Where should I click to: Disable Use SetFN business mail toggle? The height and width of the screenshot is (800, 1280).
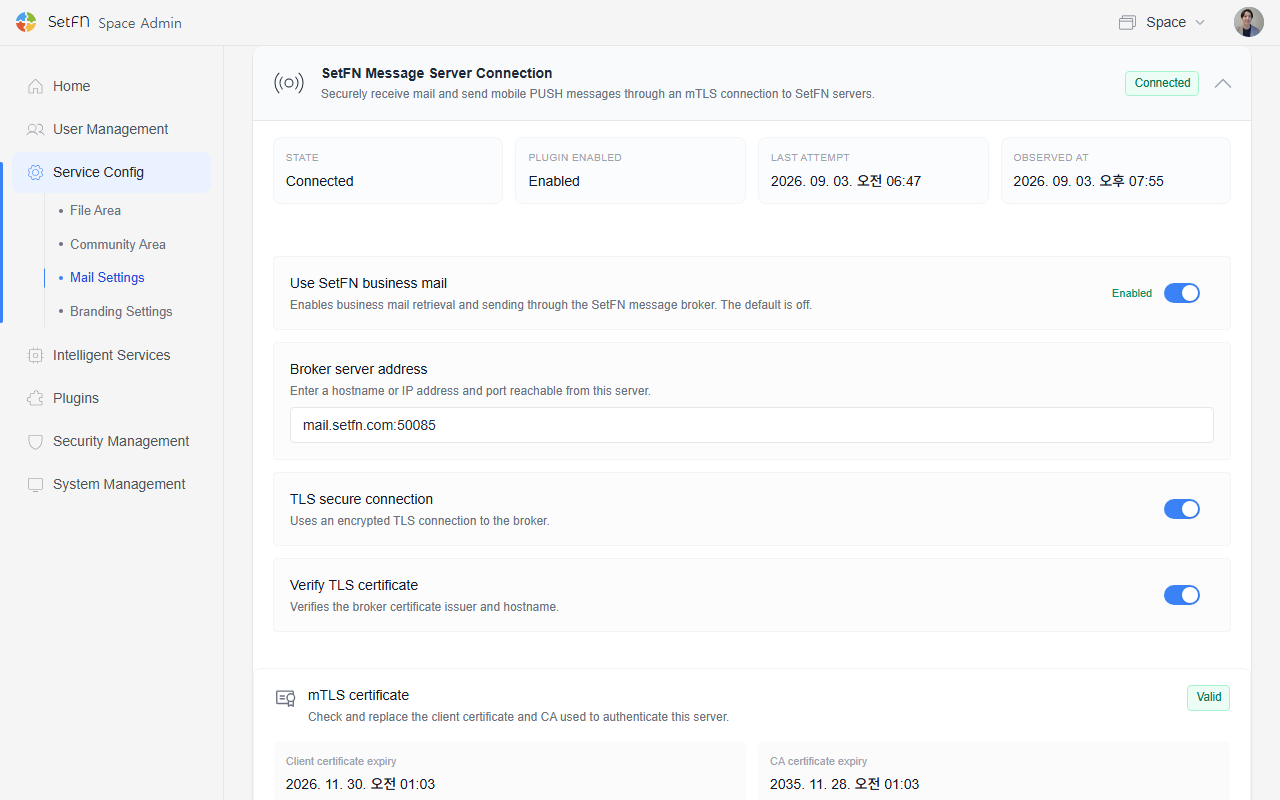point(1181,293)
